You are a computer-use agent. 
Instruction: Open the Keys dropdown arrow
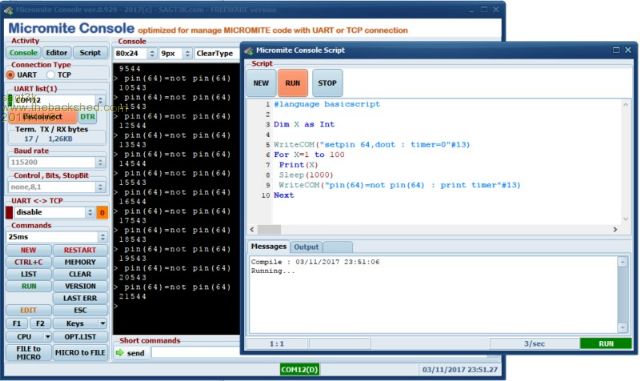click(x=102, y=323)
